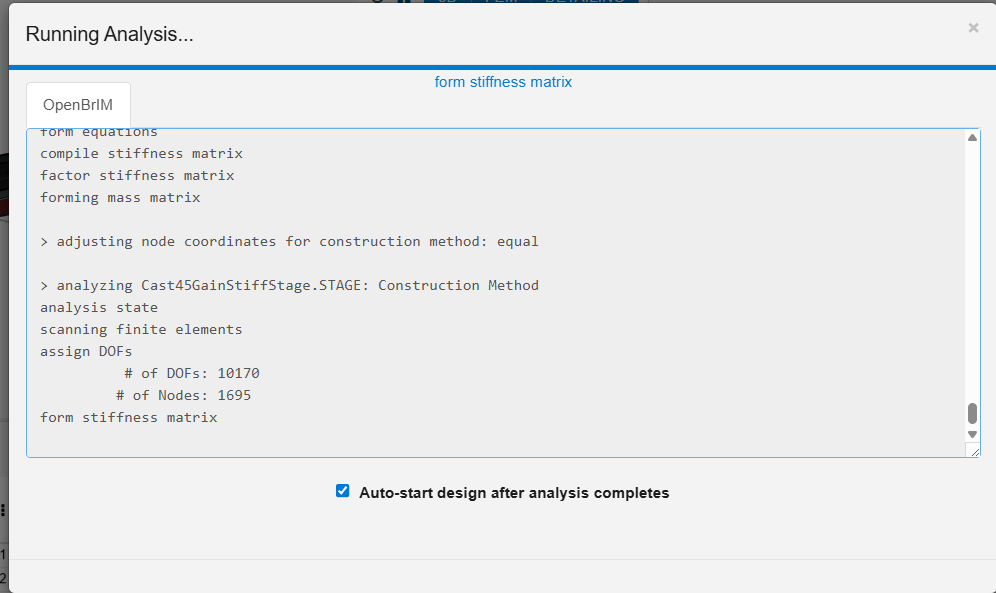
Task: Click the log's vertical scrollbar thumb
Action: coord(972,414)
